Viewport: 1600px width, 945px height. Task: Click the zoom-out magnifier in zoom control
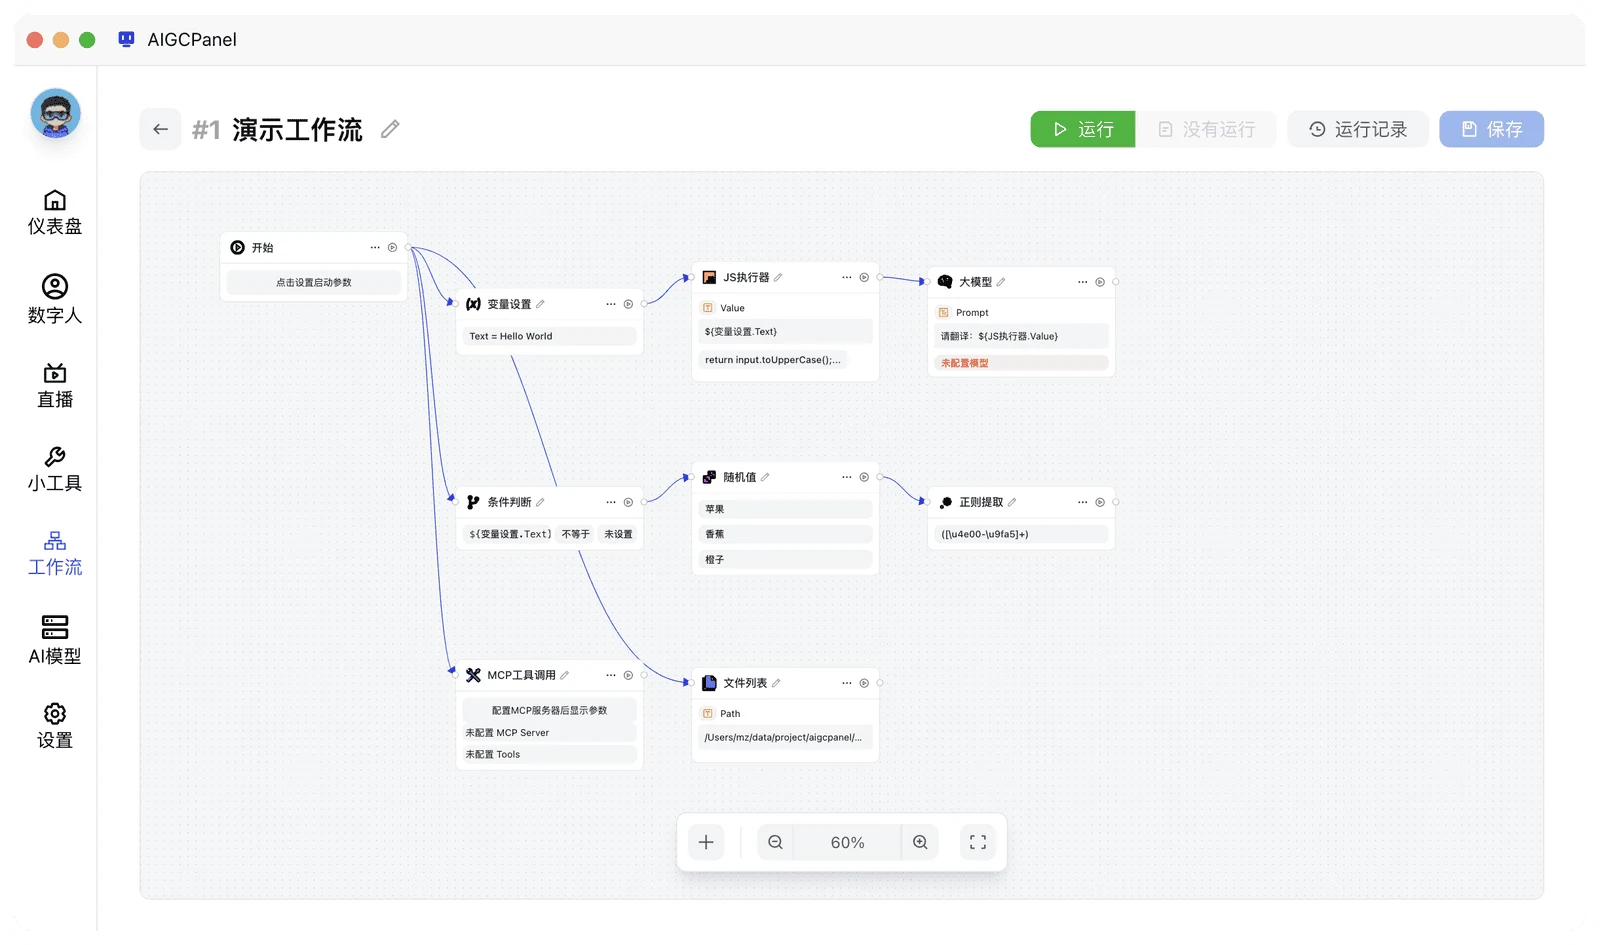775,842
